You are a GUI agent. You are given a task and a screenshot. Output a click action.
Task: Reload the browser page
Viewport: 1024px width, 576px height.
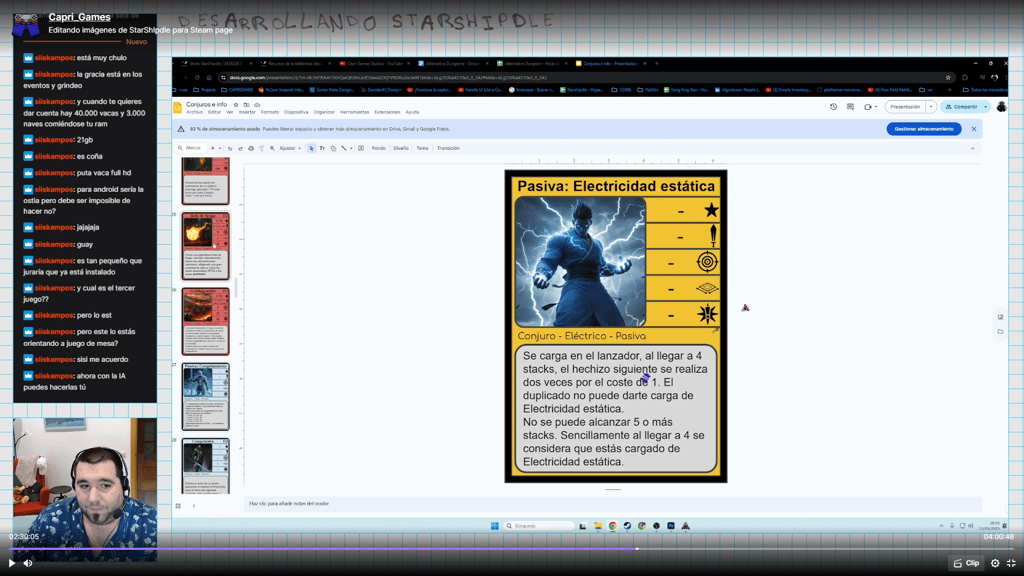tap(197, 77)
